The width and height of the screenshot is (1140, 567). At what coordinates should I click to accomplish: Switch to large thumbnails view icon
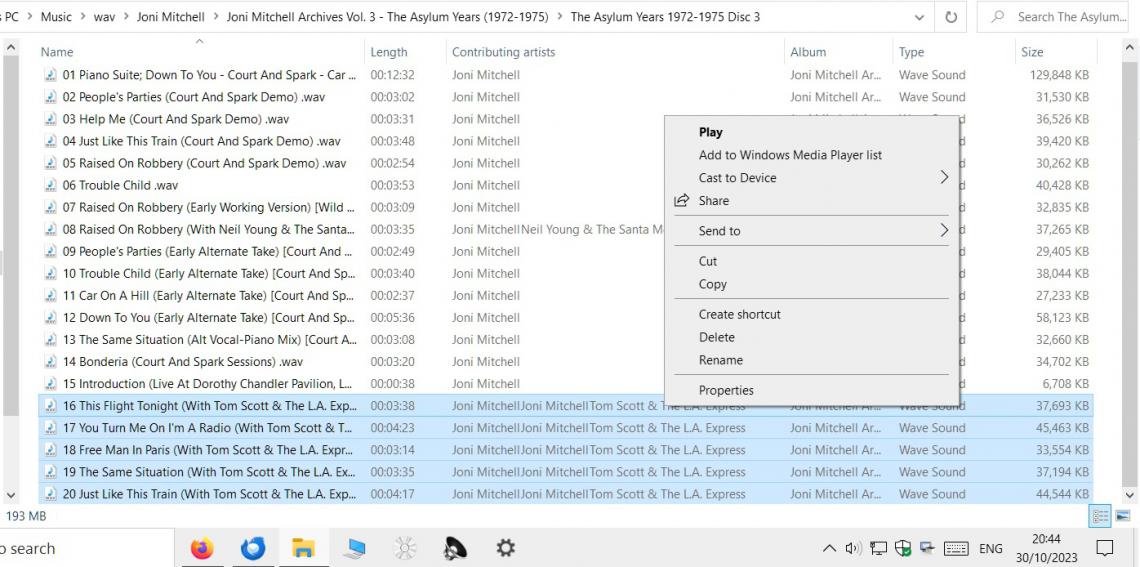[x=1123, y=516]
